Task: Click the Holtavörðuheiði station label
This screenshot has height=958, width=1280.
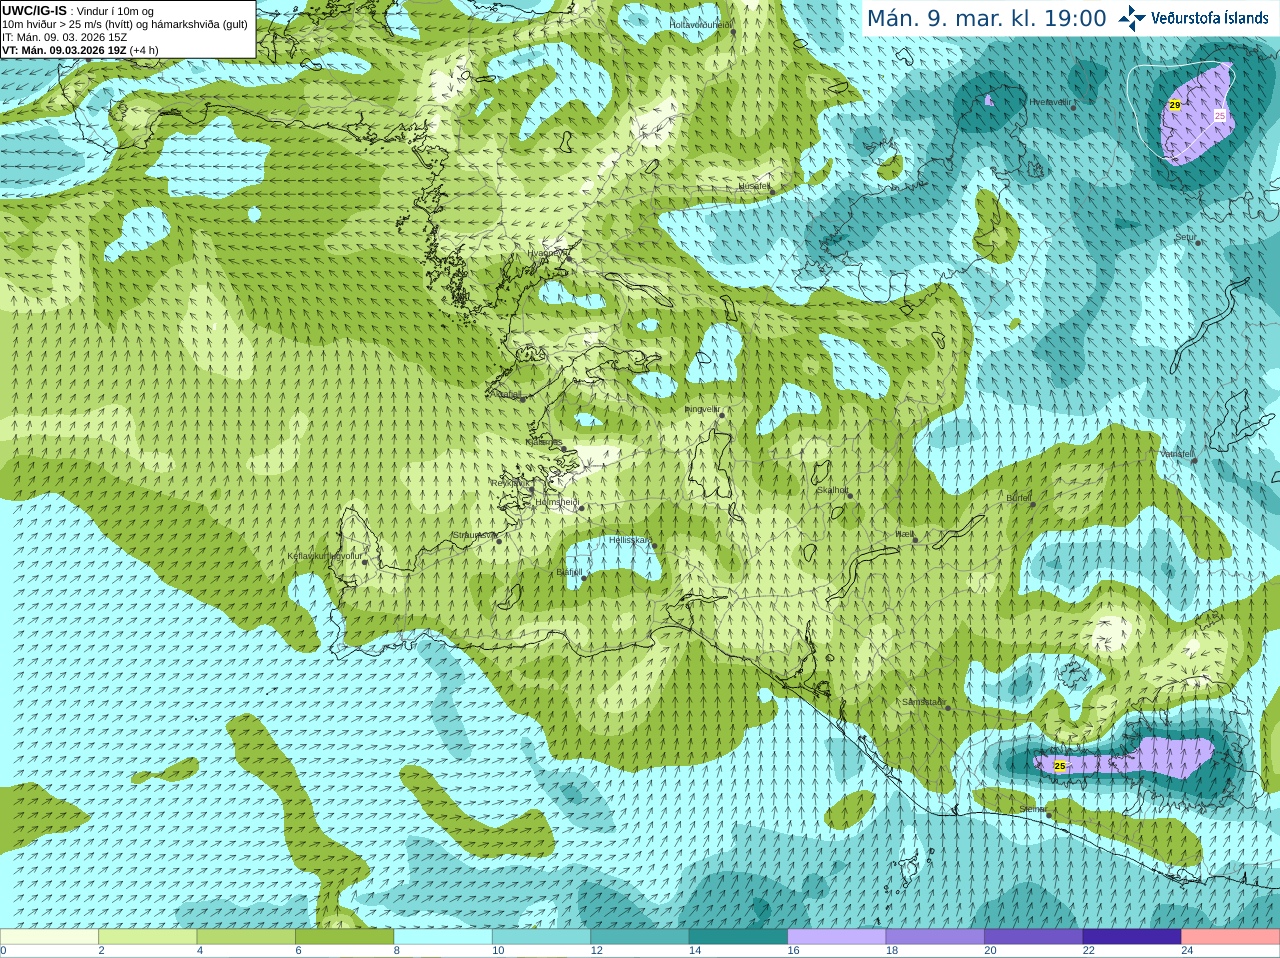Action: (701, 24)
